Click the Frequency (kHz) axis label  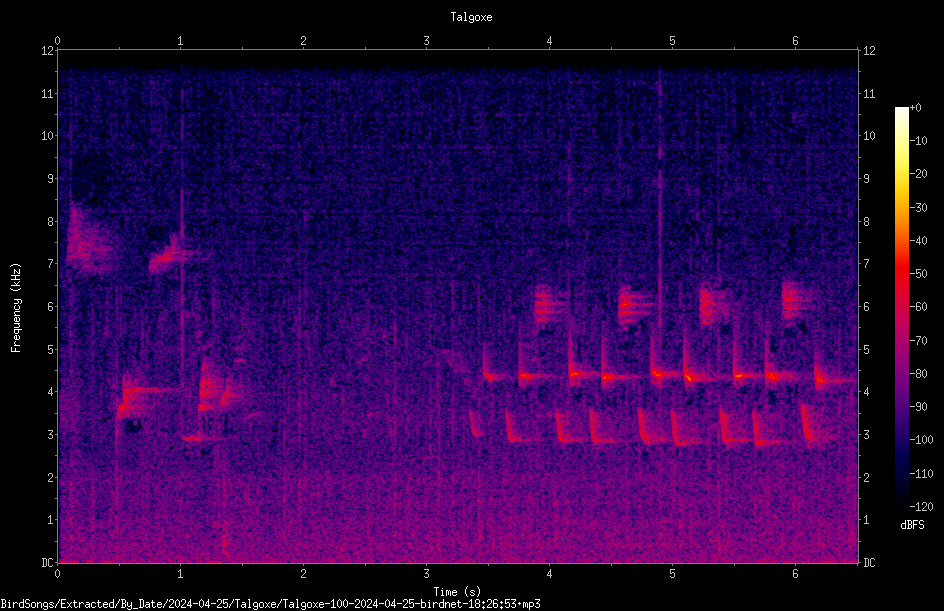[16, 308]
